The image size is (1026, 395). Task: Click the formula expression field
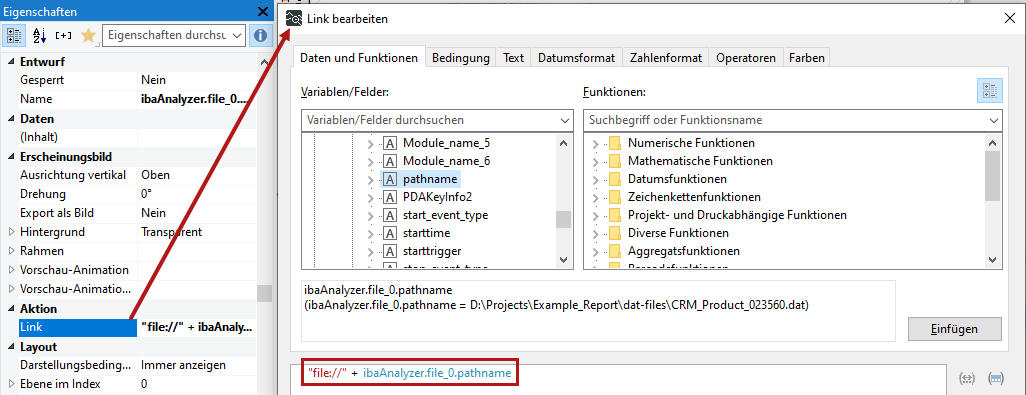[618, 379]
